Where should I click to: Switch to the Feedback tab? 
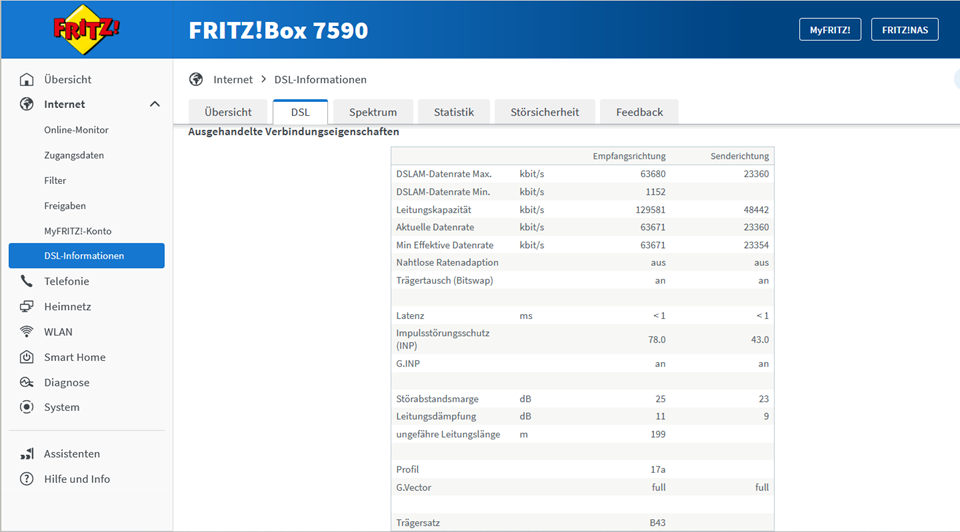(x=639, y=112)
